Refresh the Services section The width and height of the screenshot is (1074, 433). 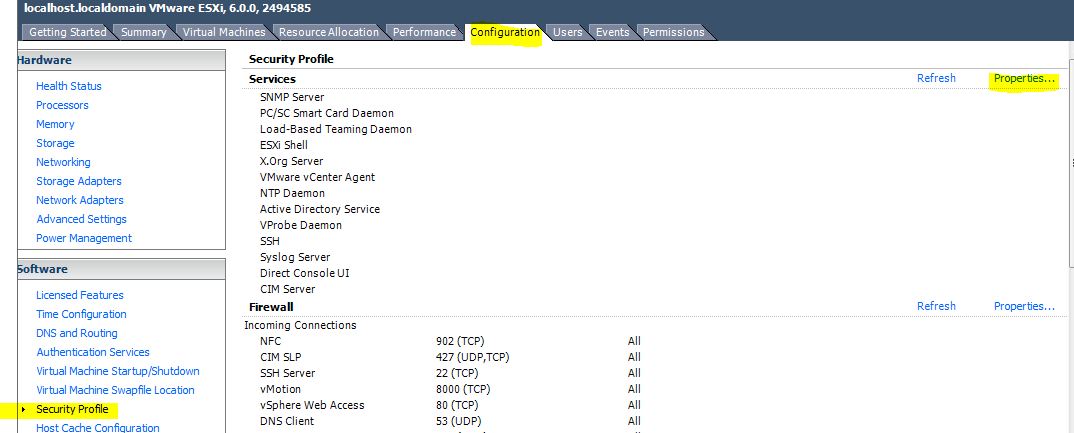pyautogui.click(x=936, y=78)
